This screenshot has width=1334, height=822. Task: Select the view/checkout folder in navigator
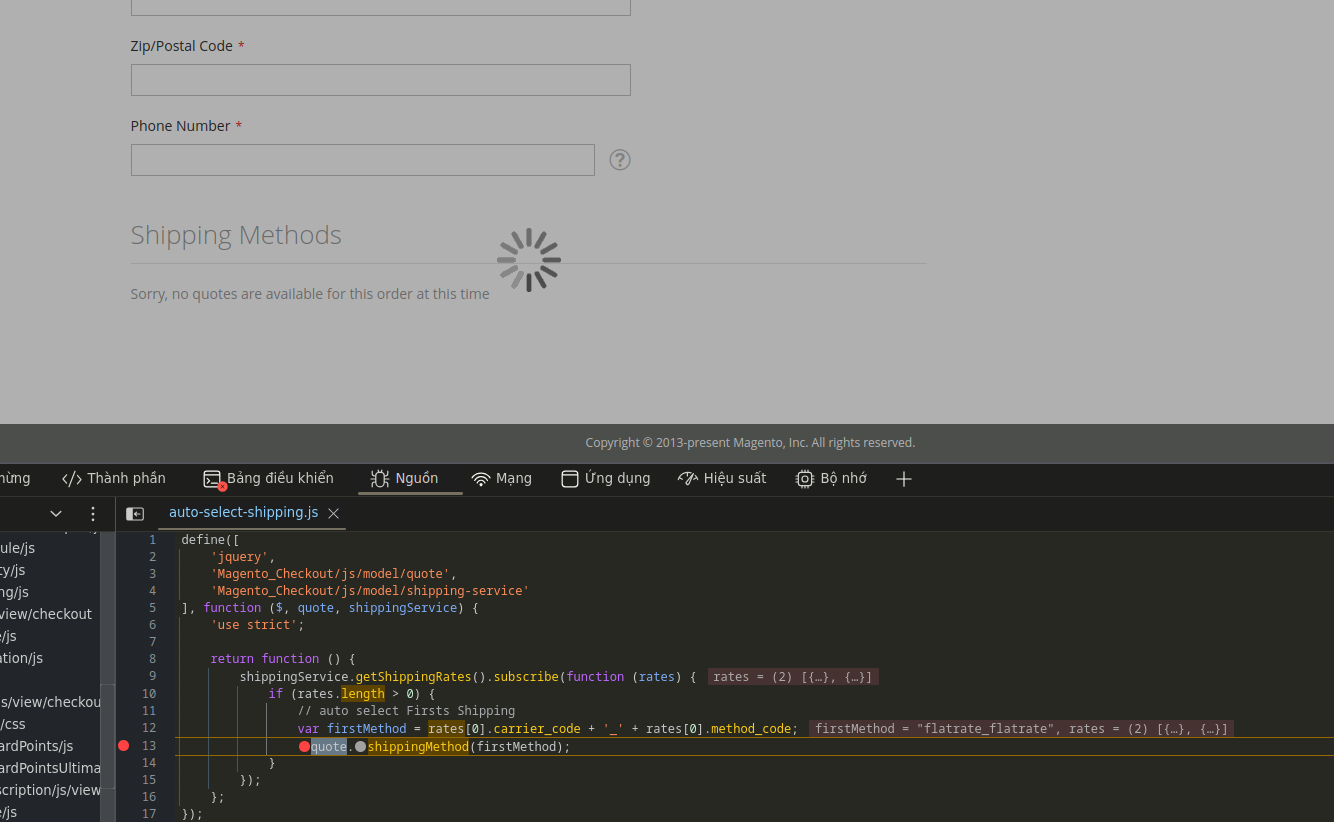point(46,614)
